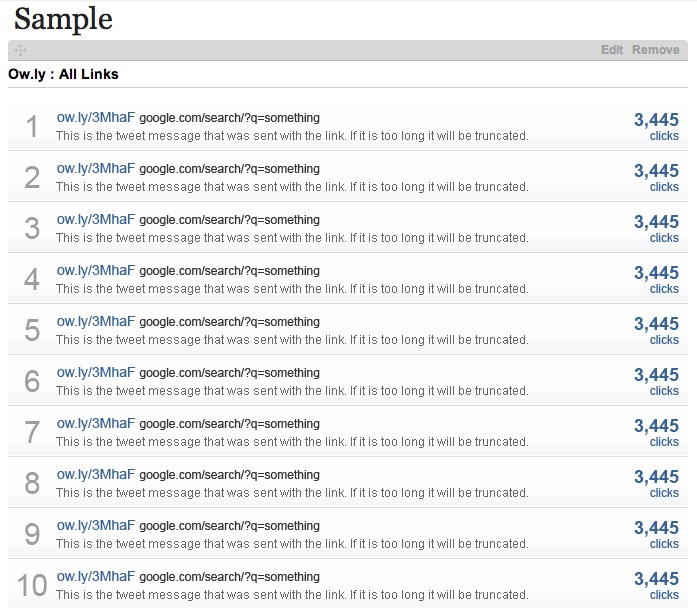Image resolution: width=697 pixels, height=616 pixels.
Task: Open the ow.ly/3MhaF link in row 9
Action: [95, 526]
